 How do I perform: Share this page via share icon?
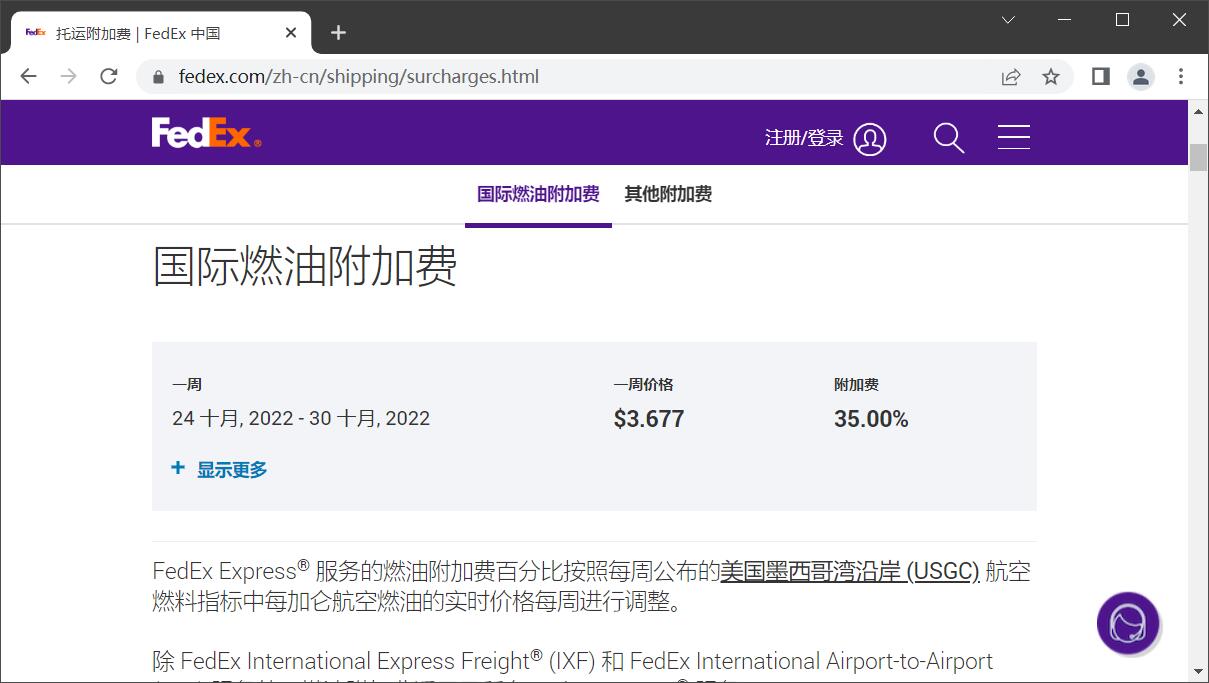(x=1011, y=77)
